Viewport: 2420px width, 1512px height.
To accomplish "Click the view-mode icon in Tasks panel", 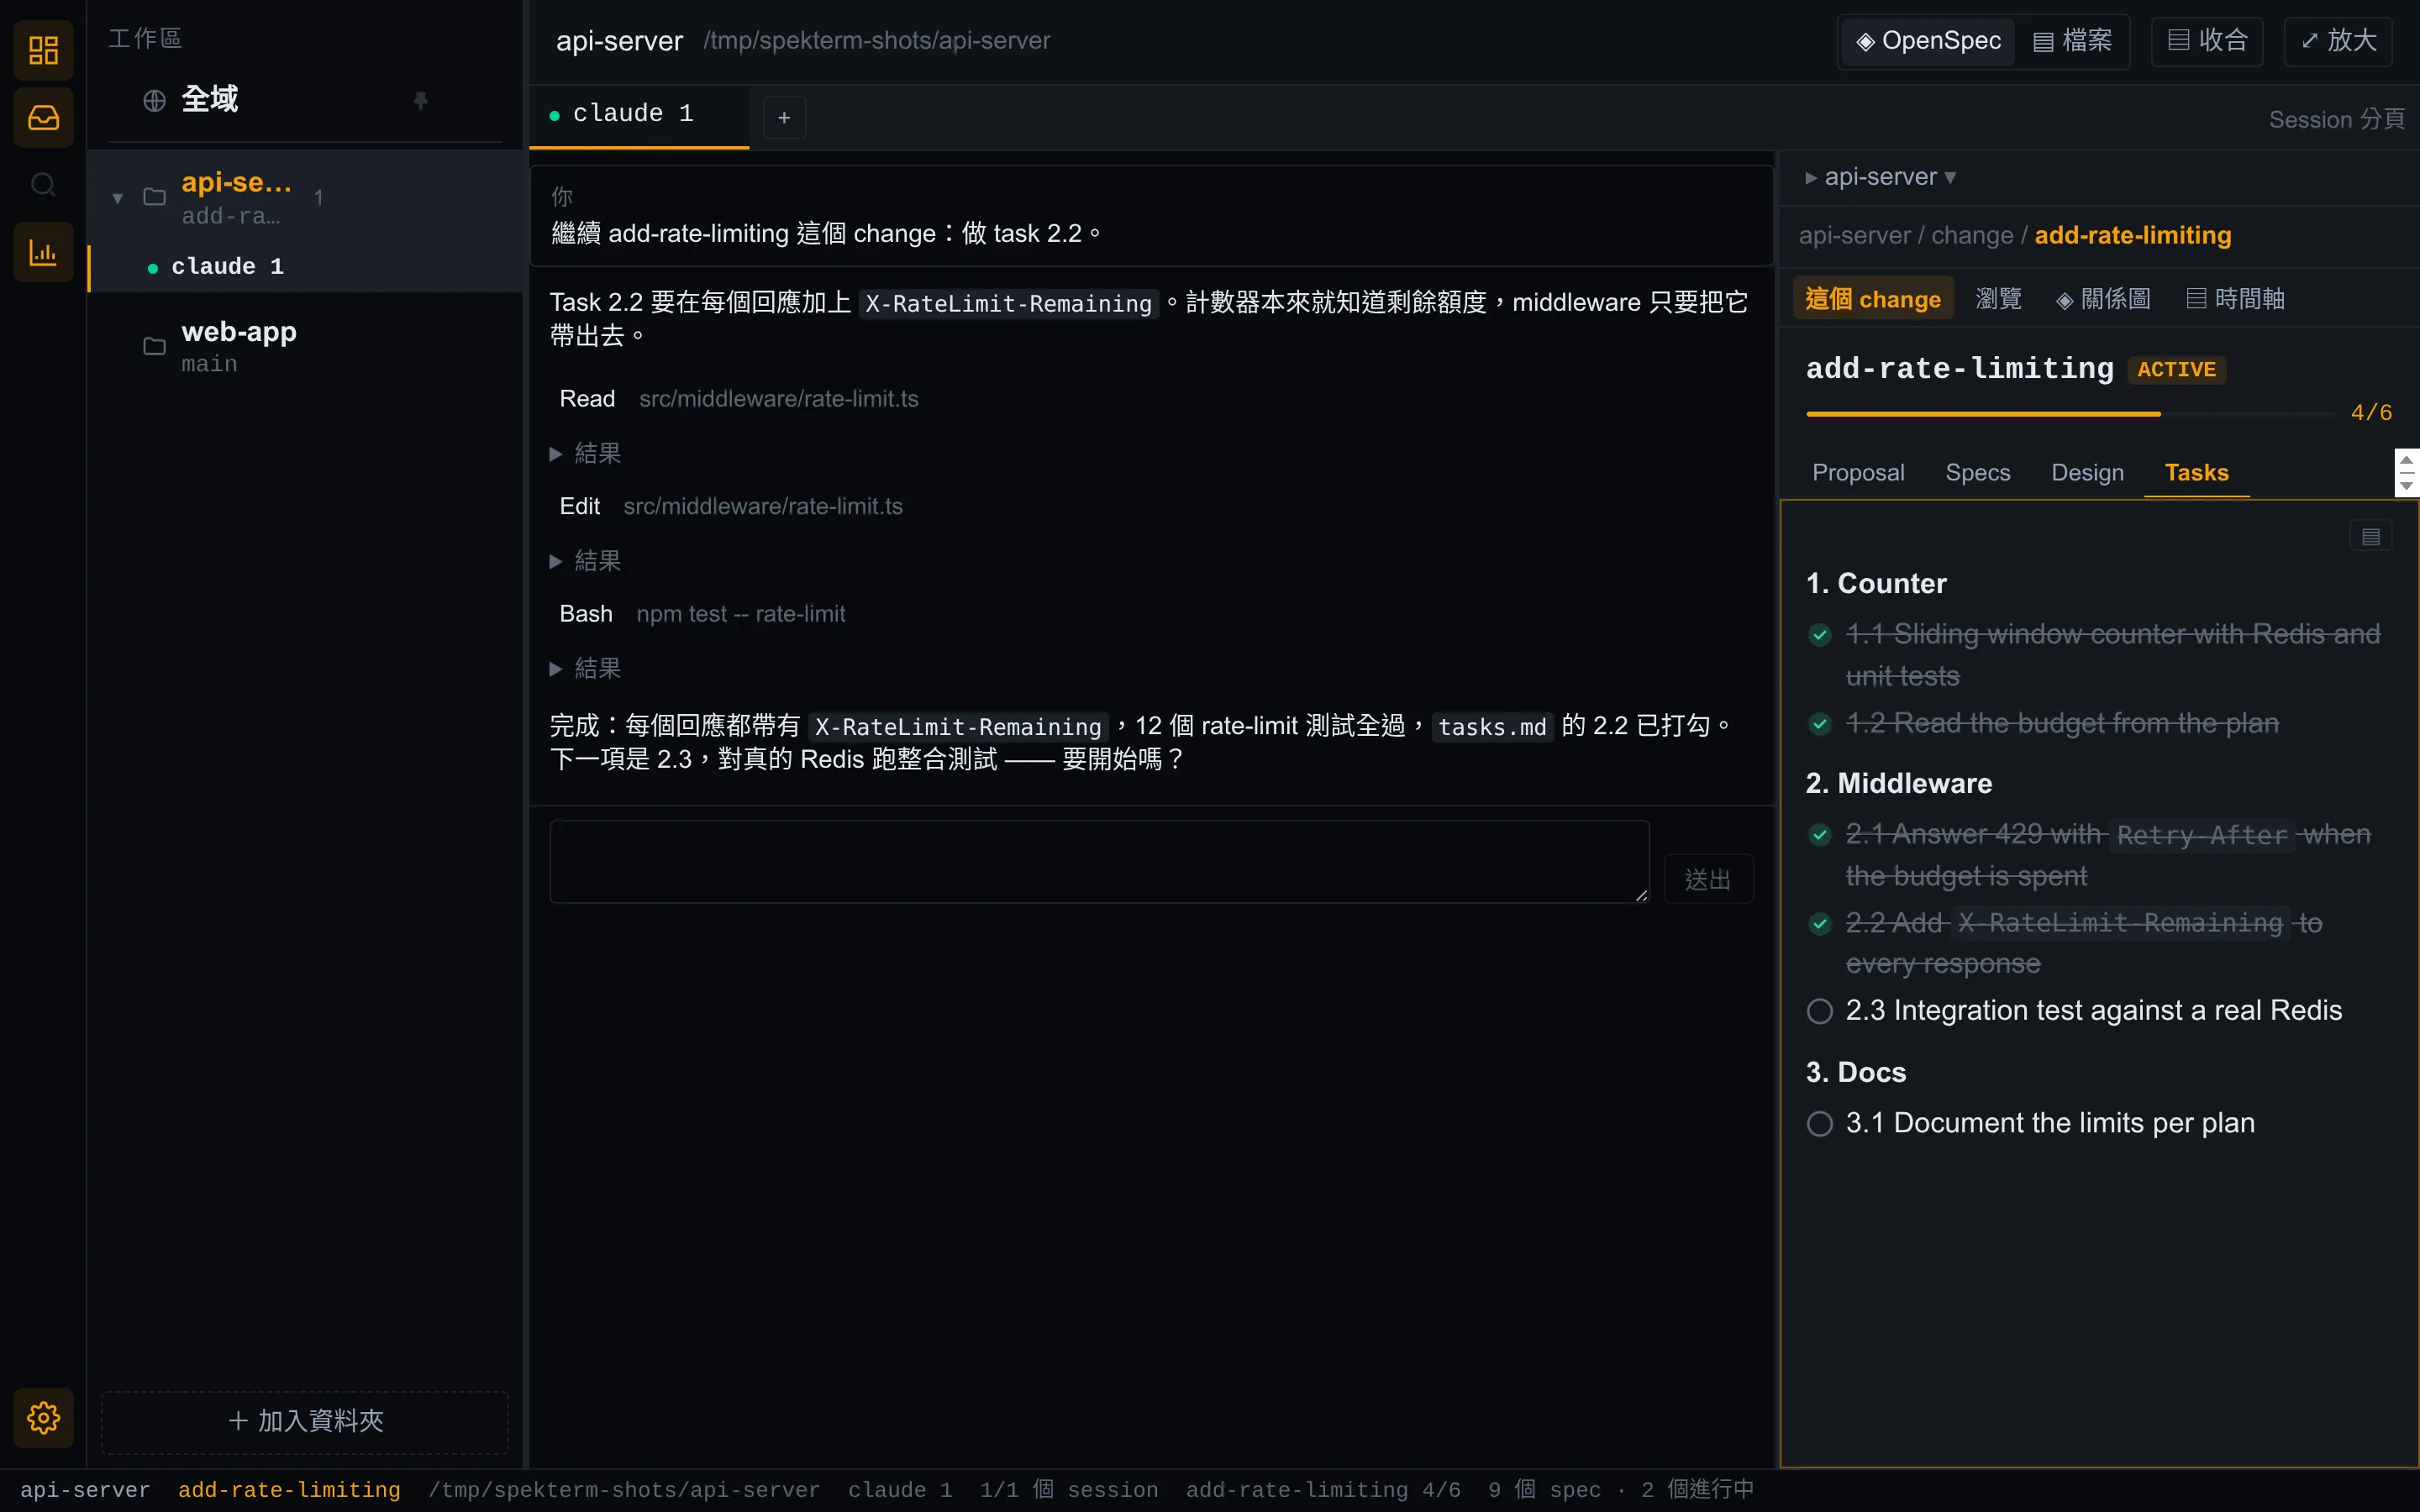I will (2370, 537).
